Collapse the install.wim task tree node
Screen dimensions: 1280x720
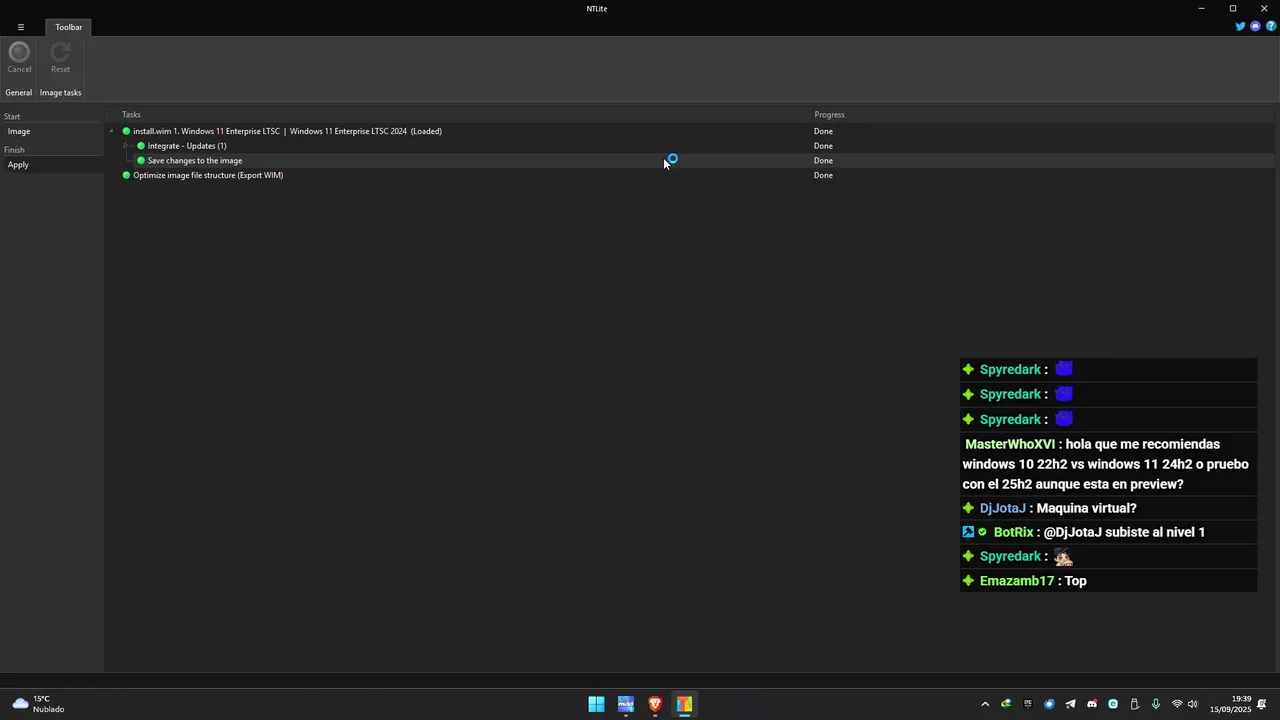111,131
